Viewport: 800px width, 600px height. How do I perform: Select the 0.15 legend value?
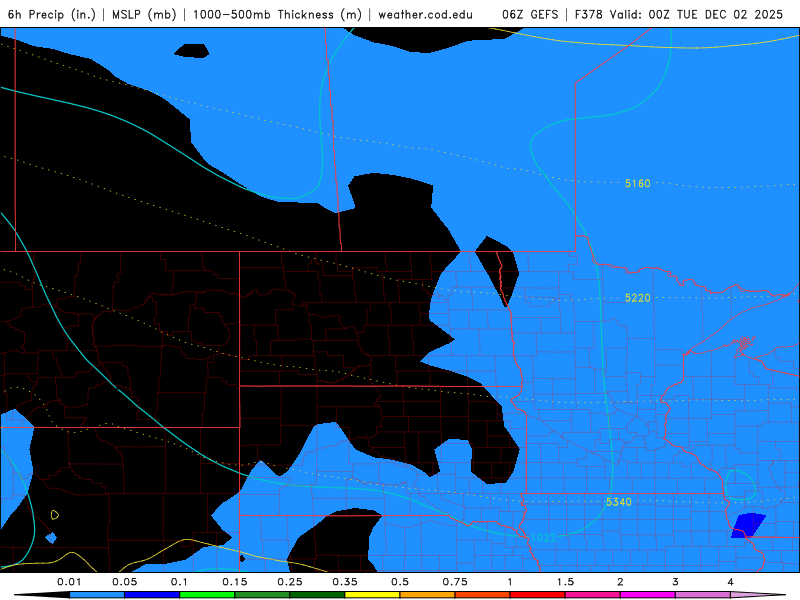point(235,582)
